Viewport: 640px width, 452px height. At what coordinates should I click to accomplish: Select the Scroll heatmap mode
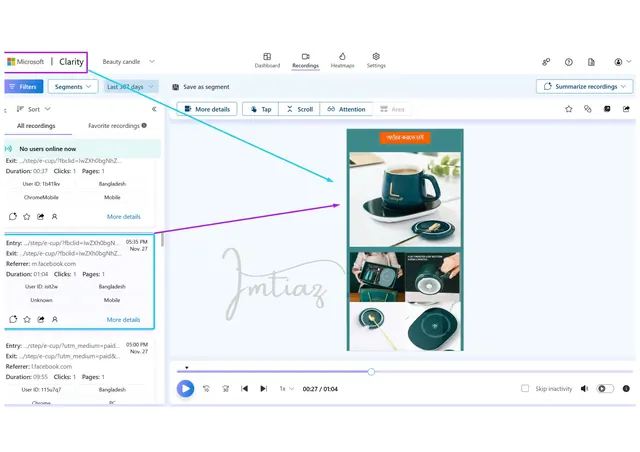(x=300, y=109)
